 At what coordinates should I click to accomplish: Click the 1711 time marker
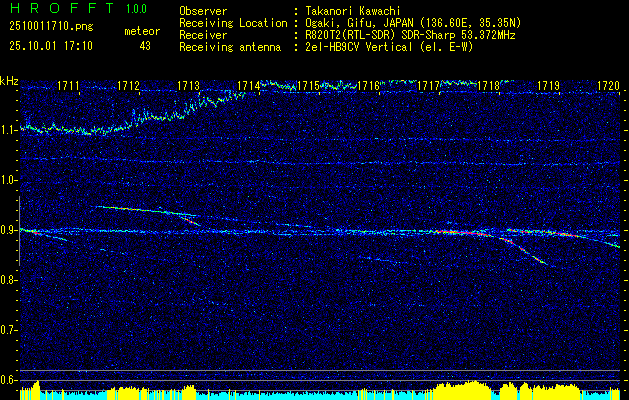pos(69,86)
